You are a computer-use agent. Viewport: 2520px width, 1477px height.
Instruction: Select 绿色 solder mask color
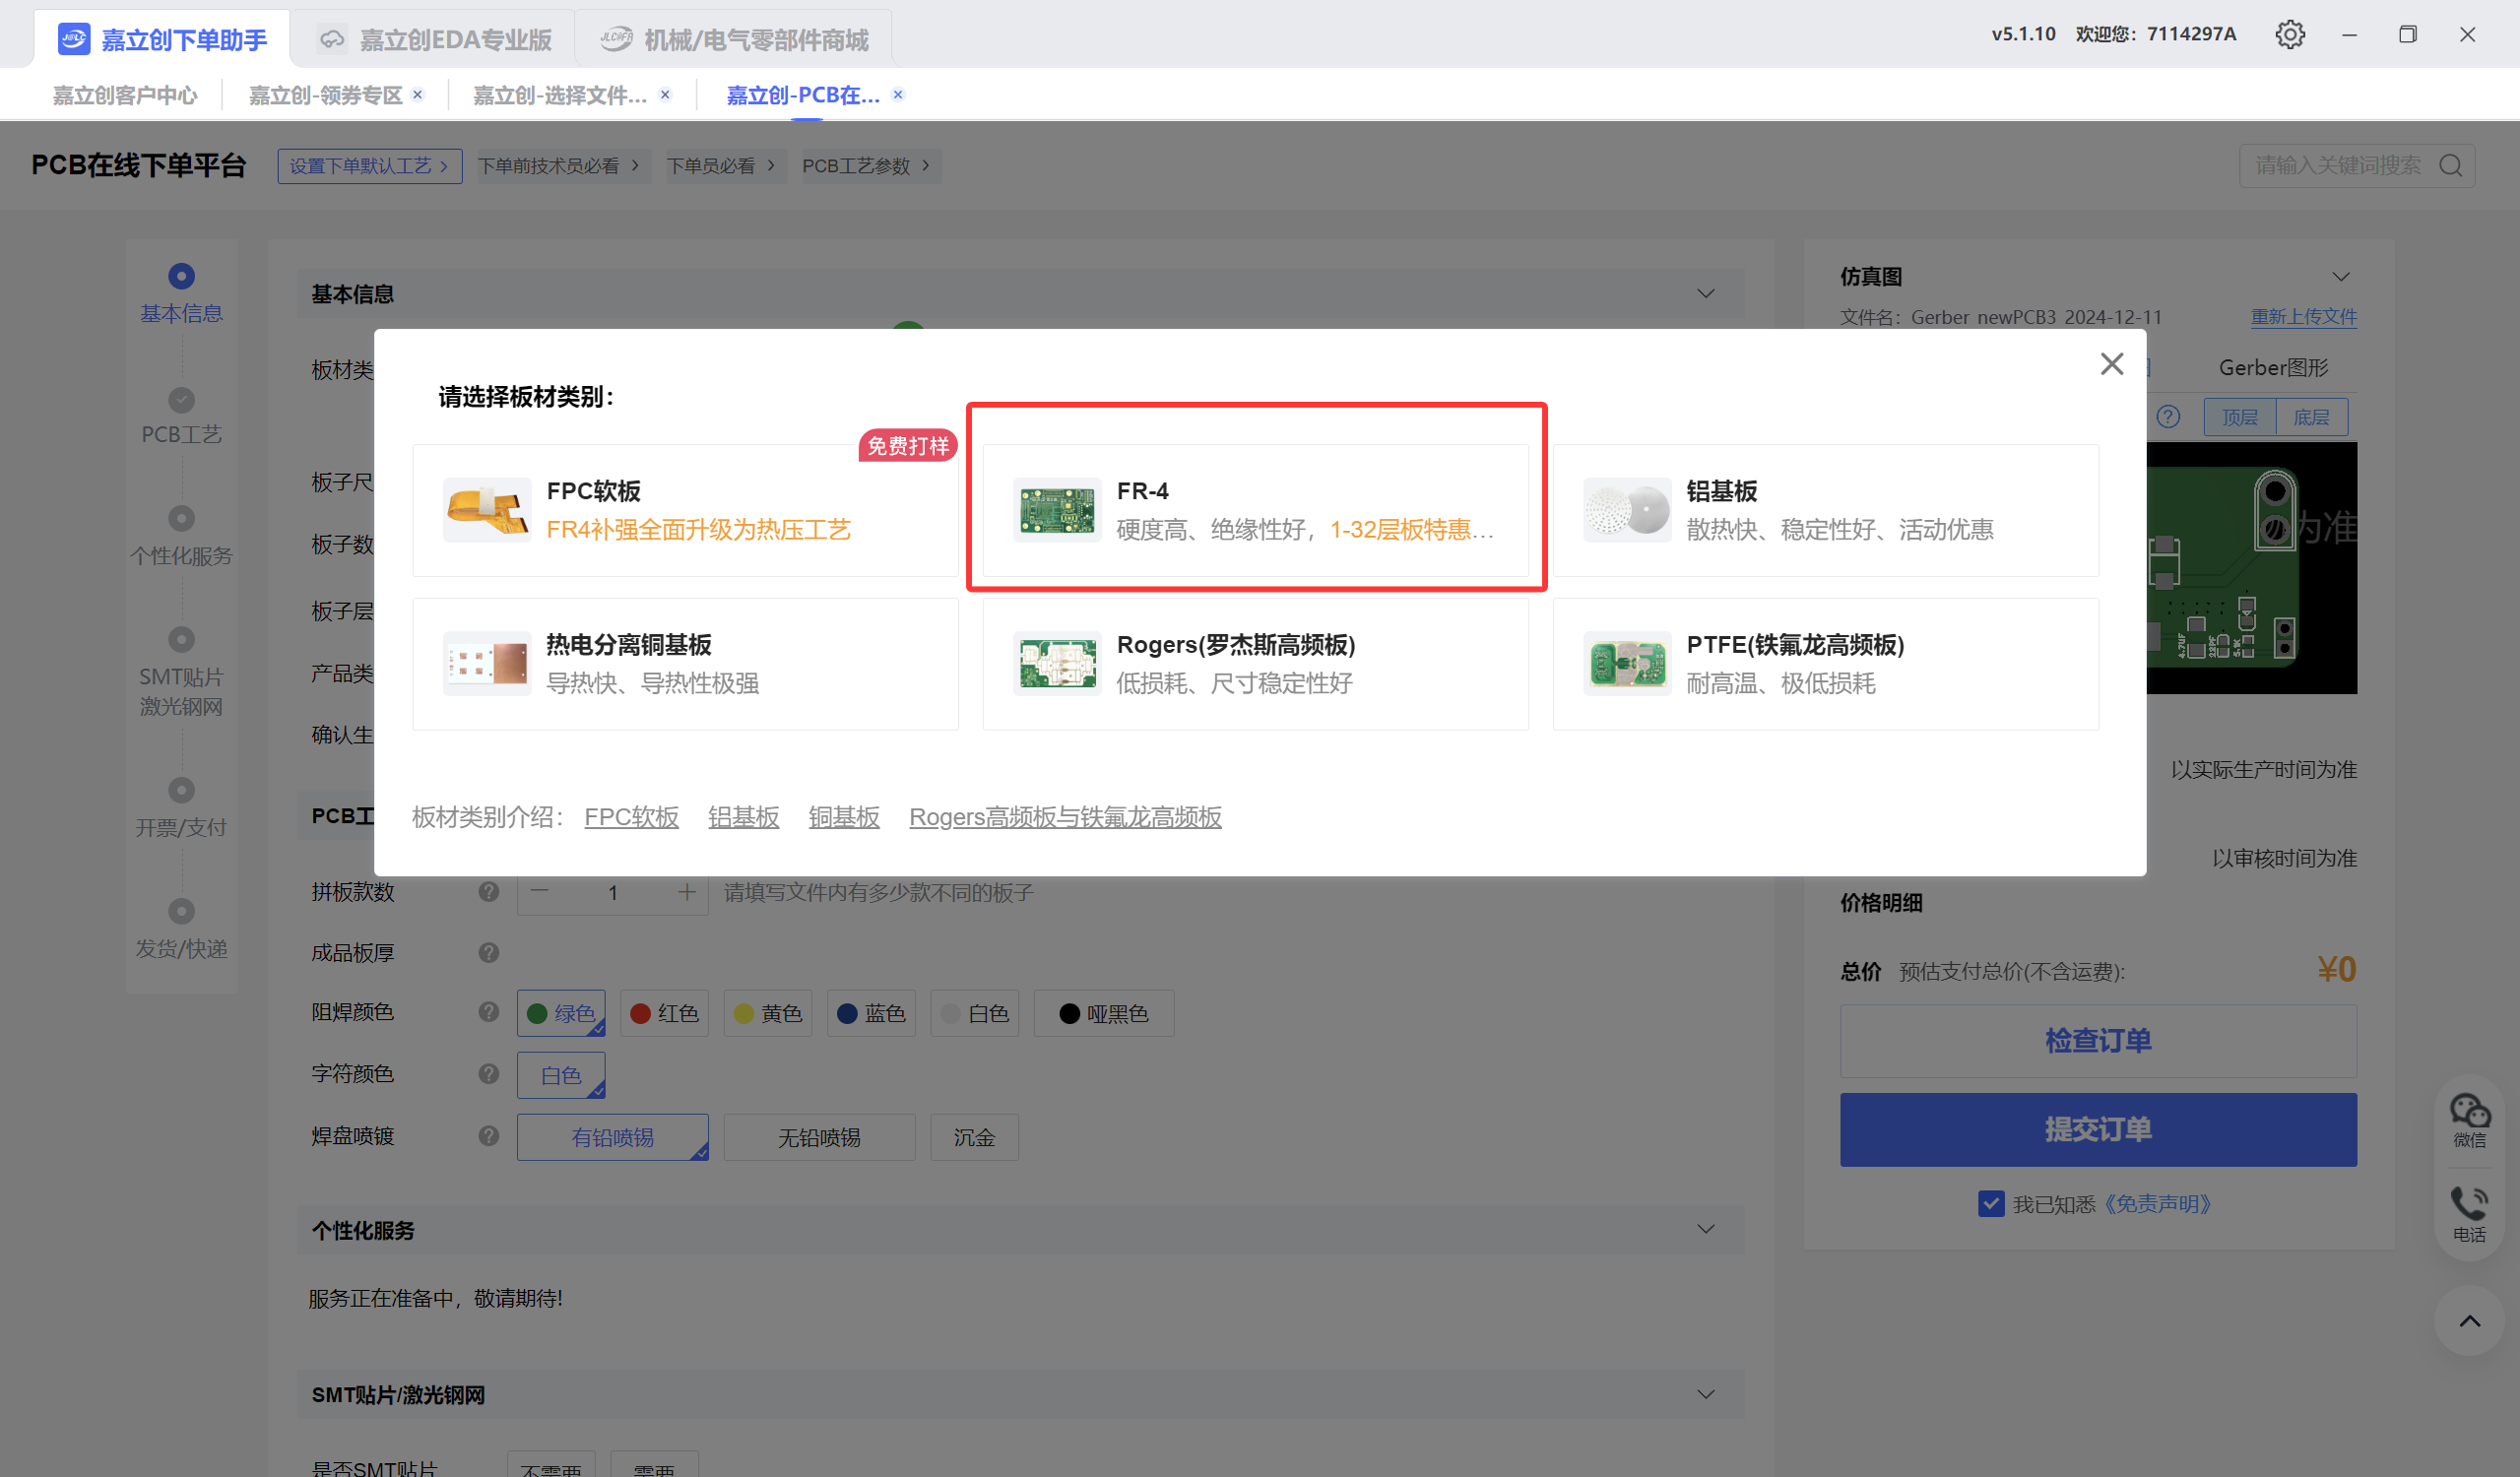point(561,1013)
